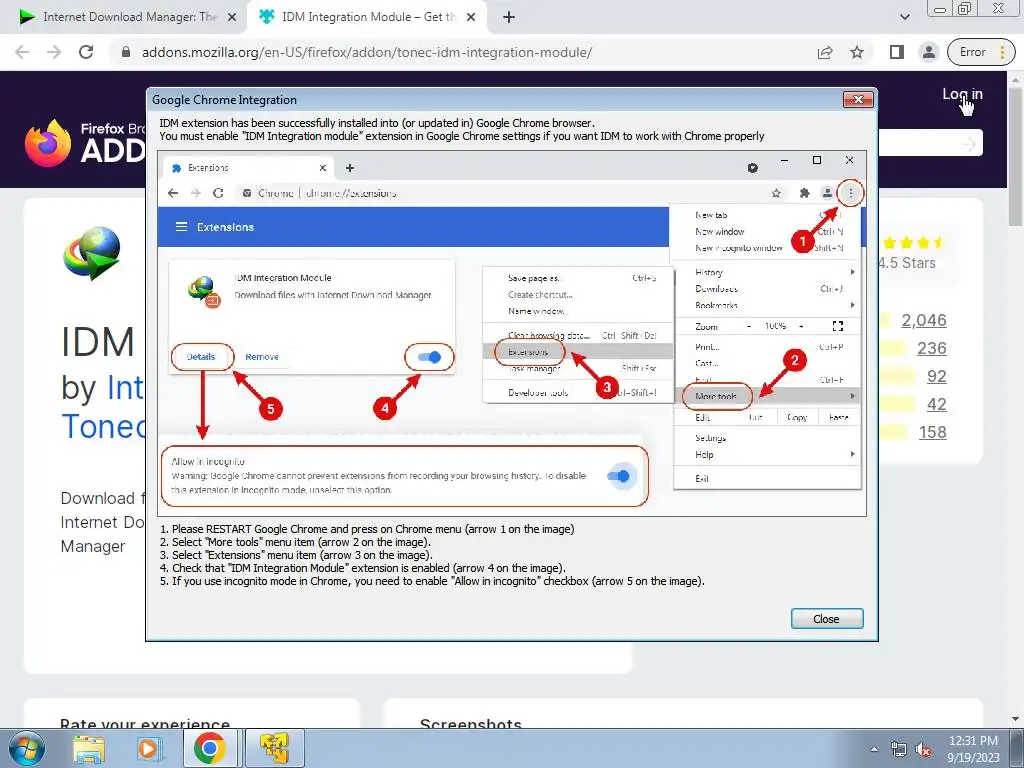This screenshot has width=1024, height=768.
Task: Open the Chrome profile avatar menu
Action: click(x=928, y=52)
